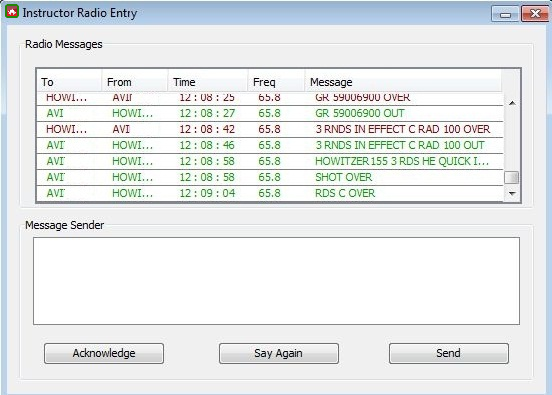552x395 pixels.
Task: Sort messages by the From column header
Action: pos(135,82)
